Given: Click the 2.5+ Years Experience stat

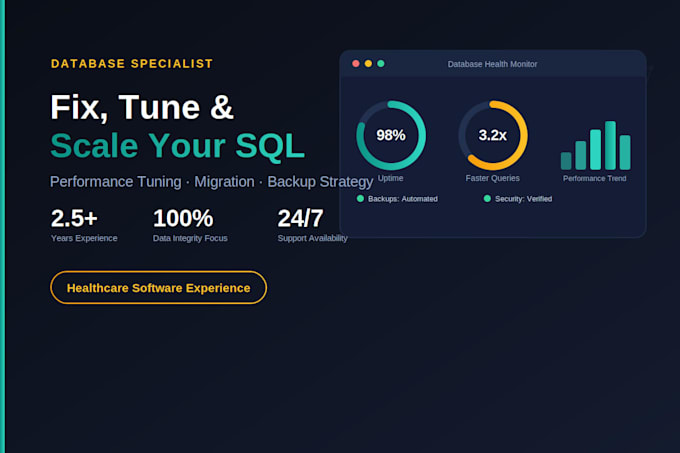Looking at the screenshot, I should click(x=84, y=225).
